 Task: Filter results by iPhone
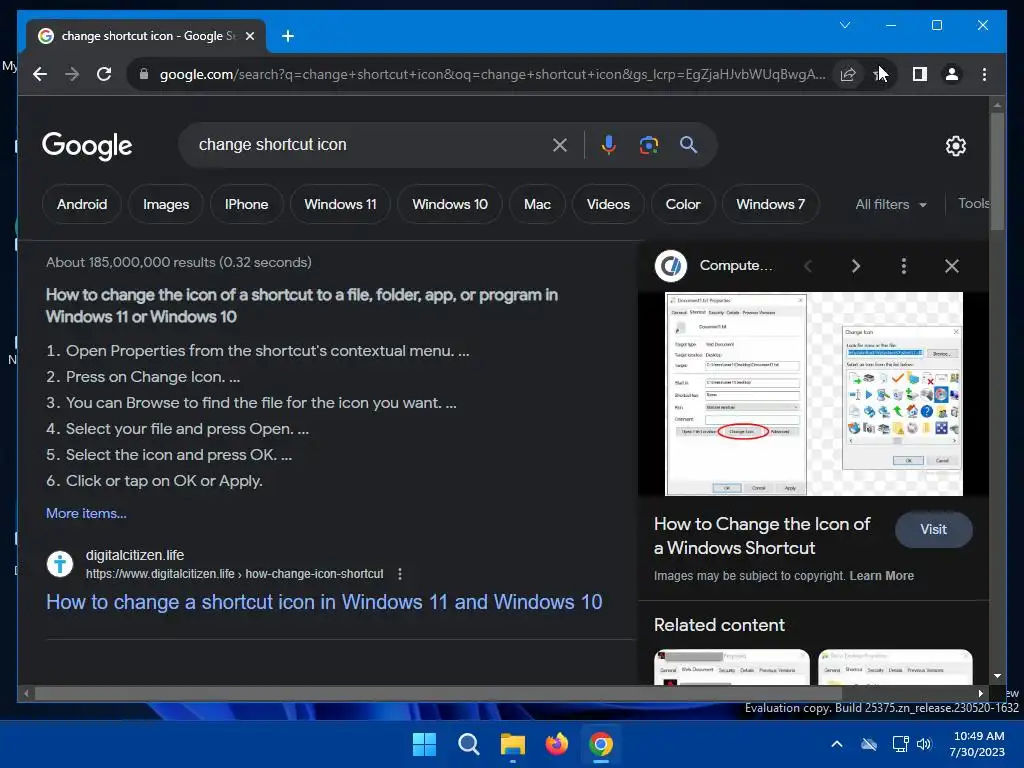tap(246, 204)
